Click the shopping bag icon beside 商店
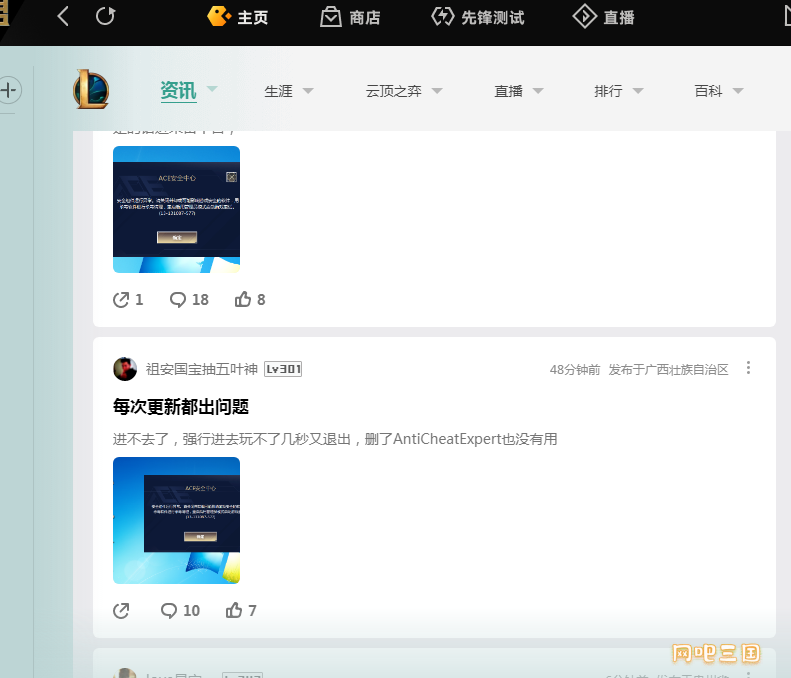Screen dimensions: 791x678 331,17
